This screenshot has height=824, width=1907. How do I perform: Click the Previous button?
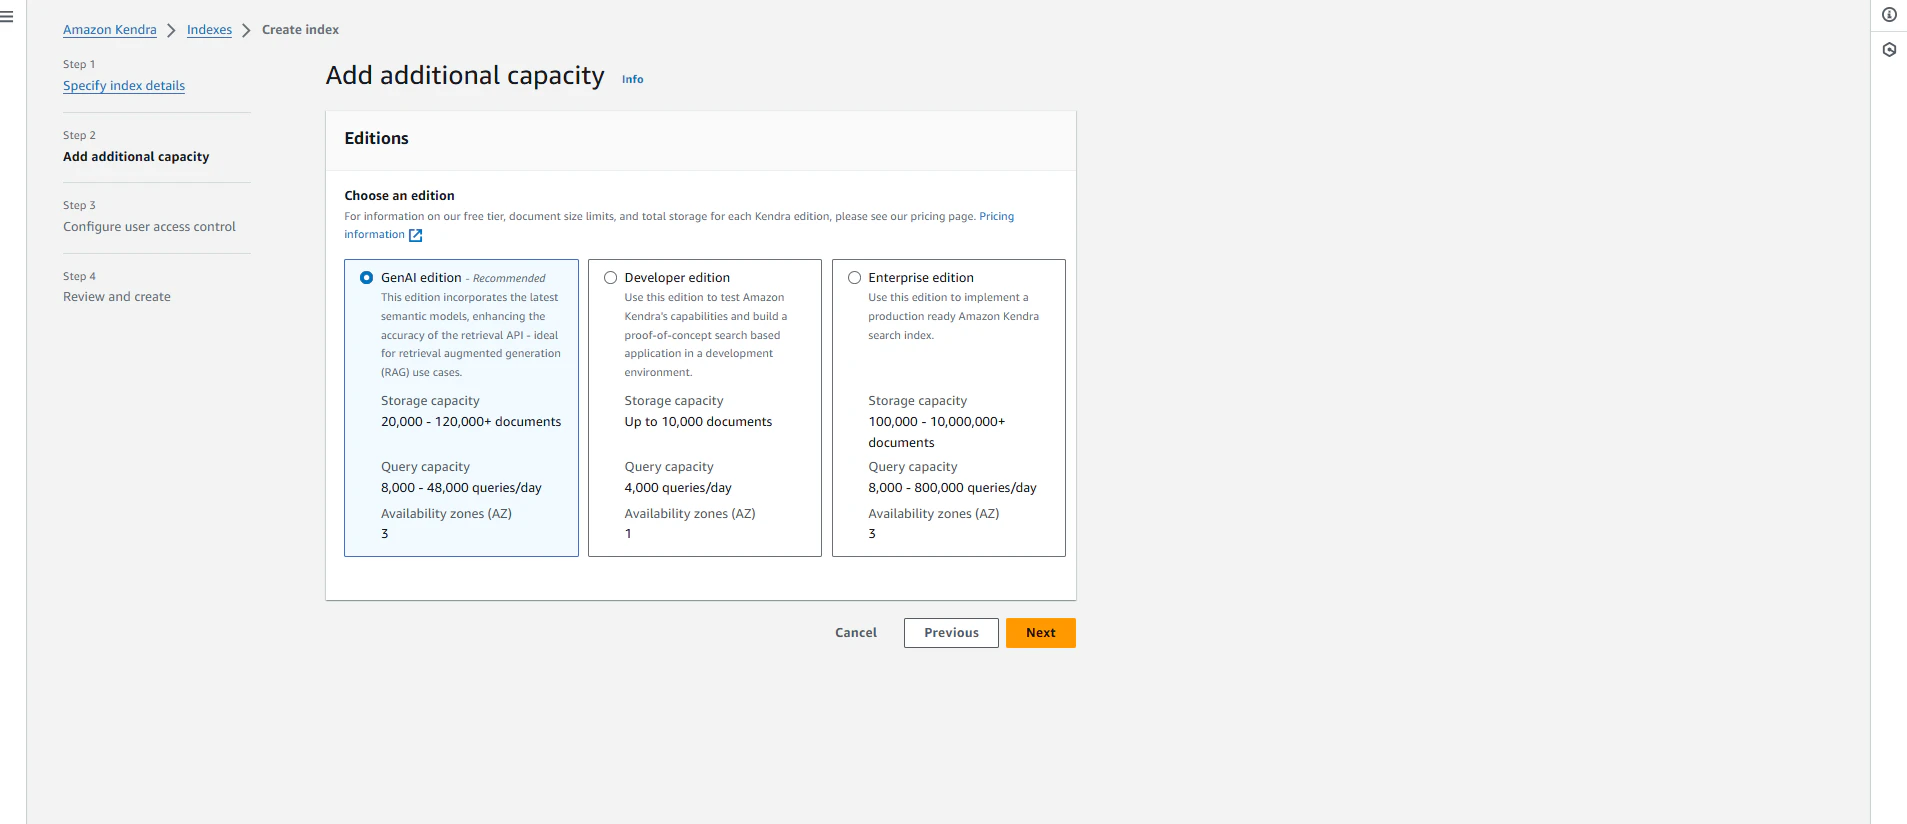point(951,633)
